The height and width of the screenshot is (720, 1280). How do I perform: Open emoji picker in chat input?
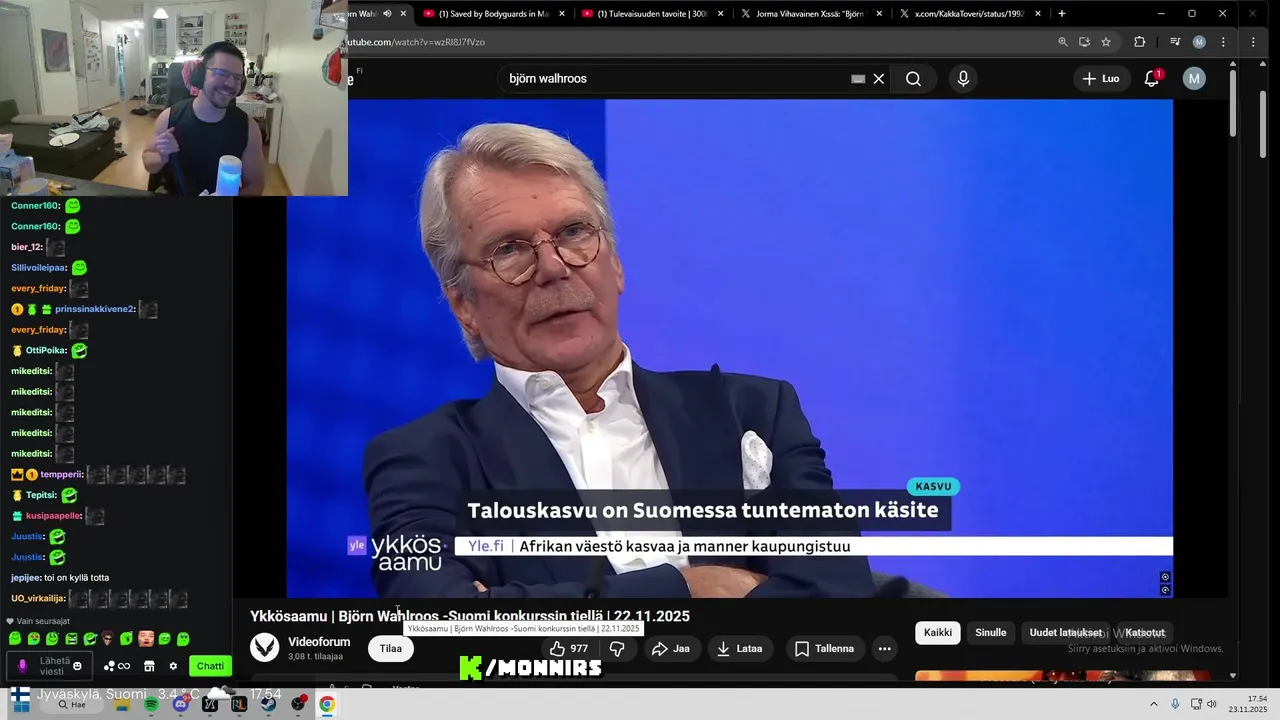(77, 666)
